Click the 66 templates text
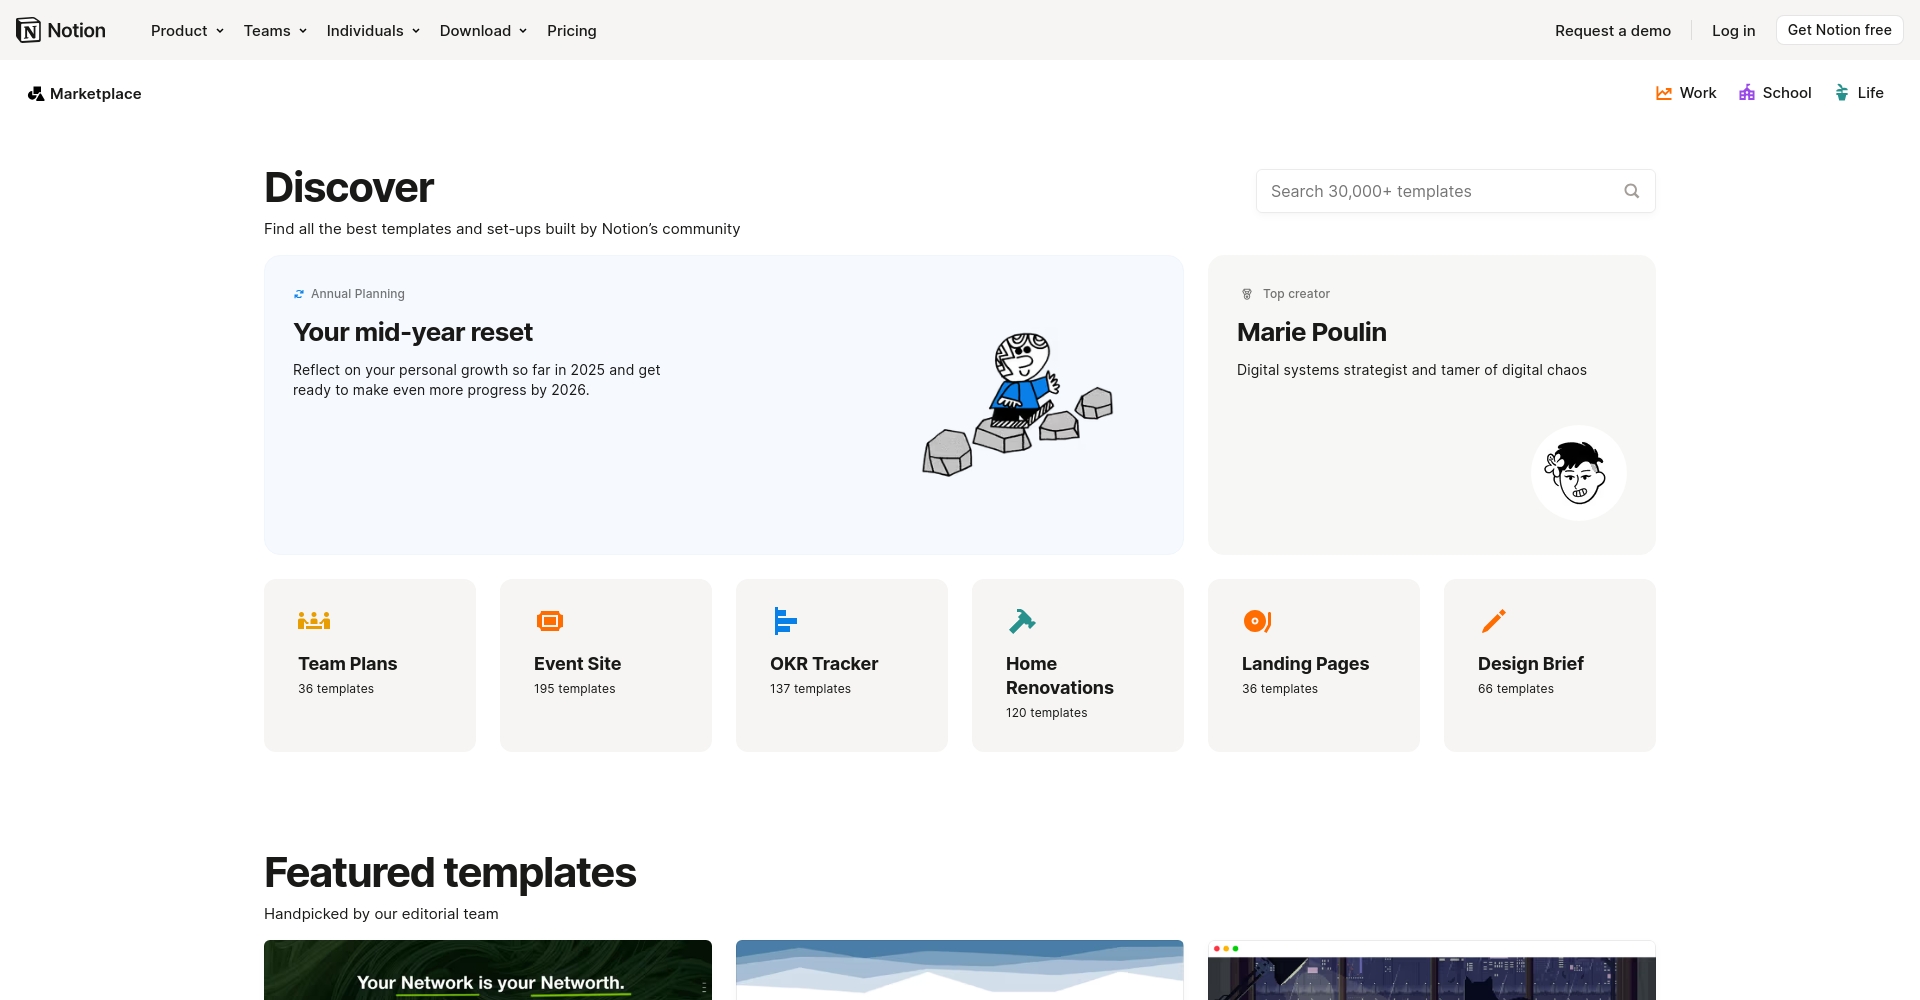 click(x=1516, y=689)
